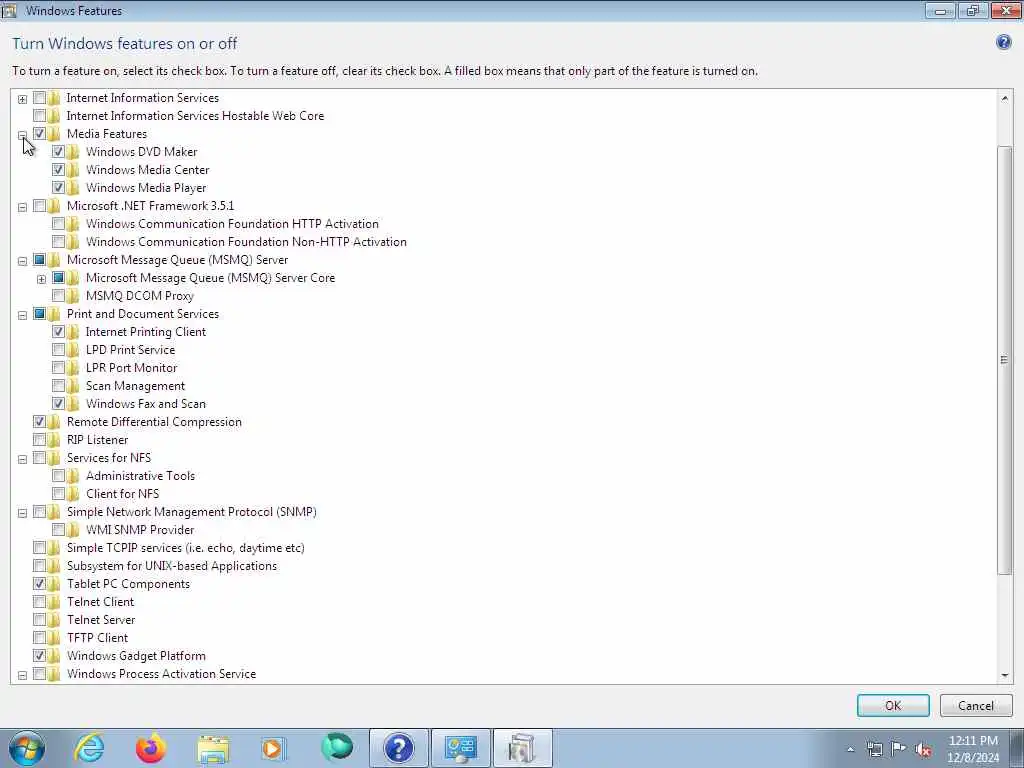Collapse the Media Features node
The height and width of the screenshot is (768, 1024).
(22, 135)
